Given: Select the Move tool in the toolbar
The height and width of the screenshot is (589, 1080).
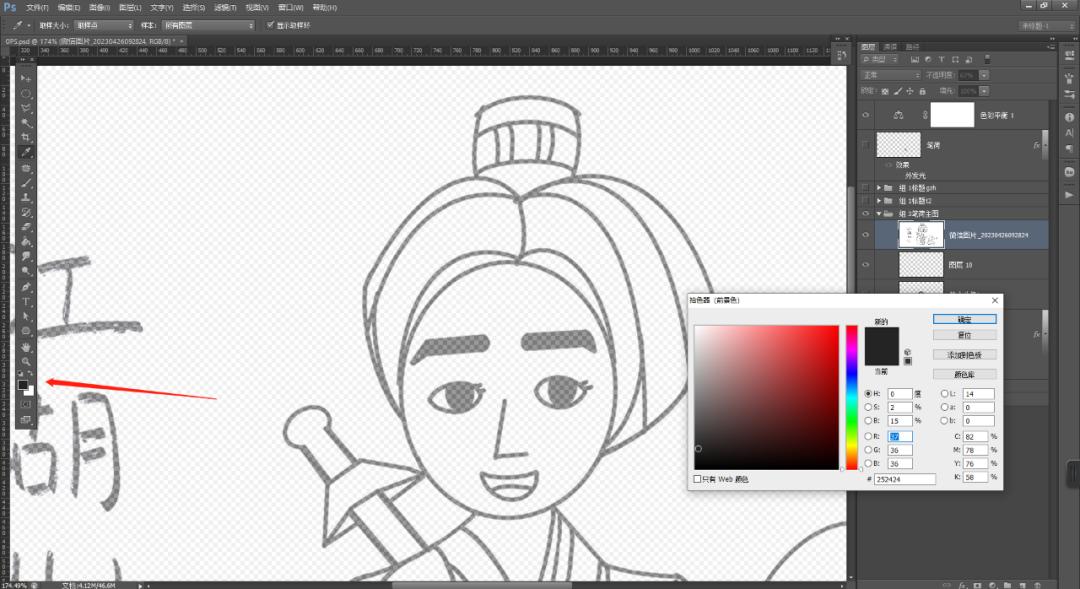Looking at the screenshot, I should [26, 78].
